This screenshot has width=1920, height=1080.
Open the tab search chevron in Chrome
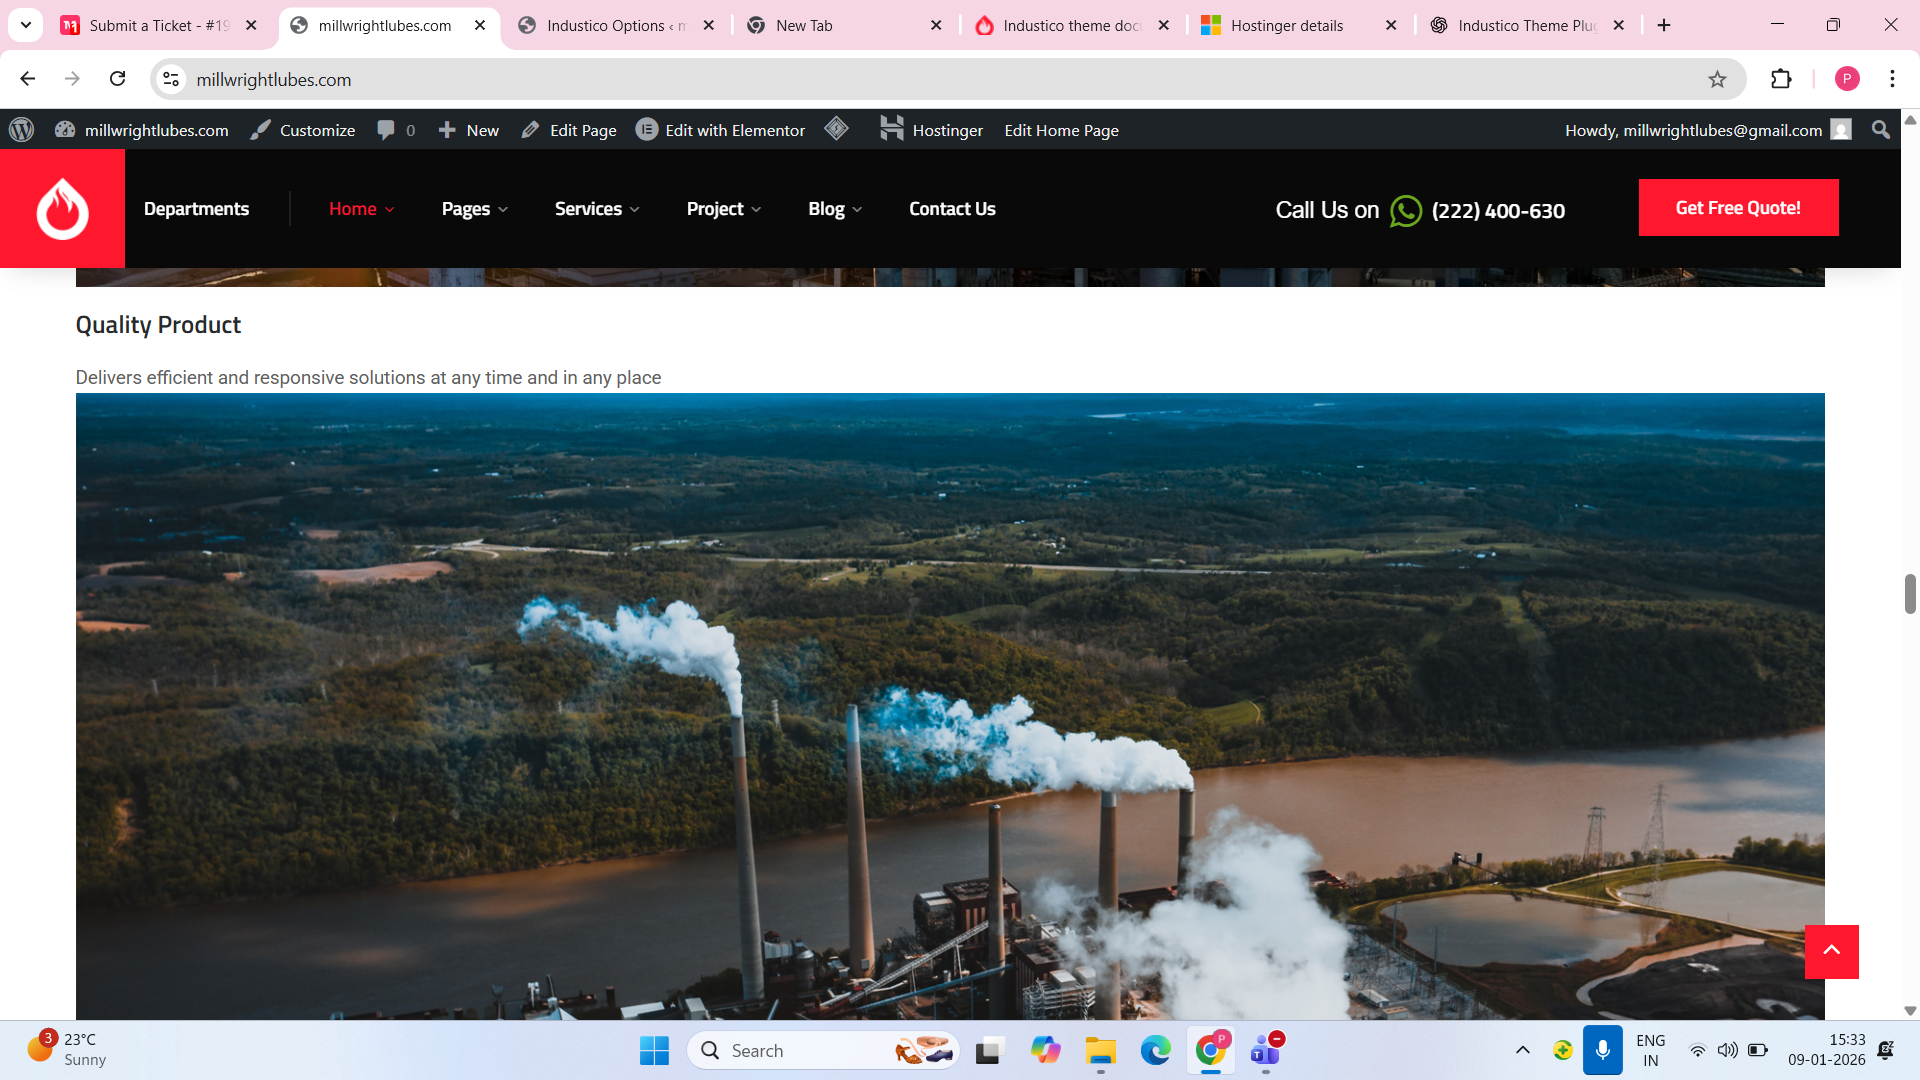tap(26, 25)
